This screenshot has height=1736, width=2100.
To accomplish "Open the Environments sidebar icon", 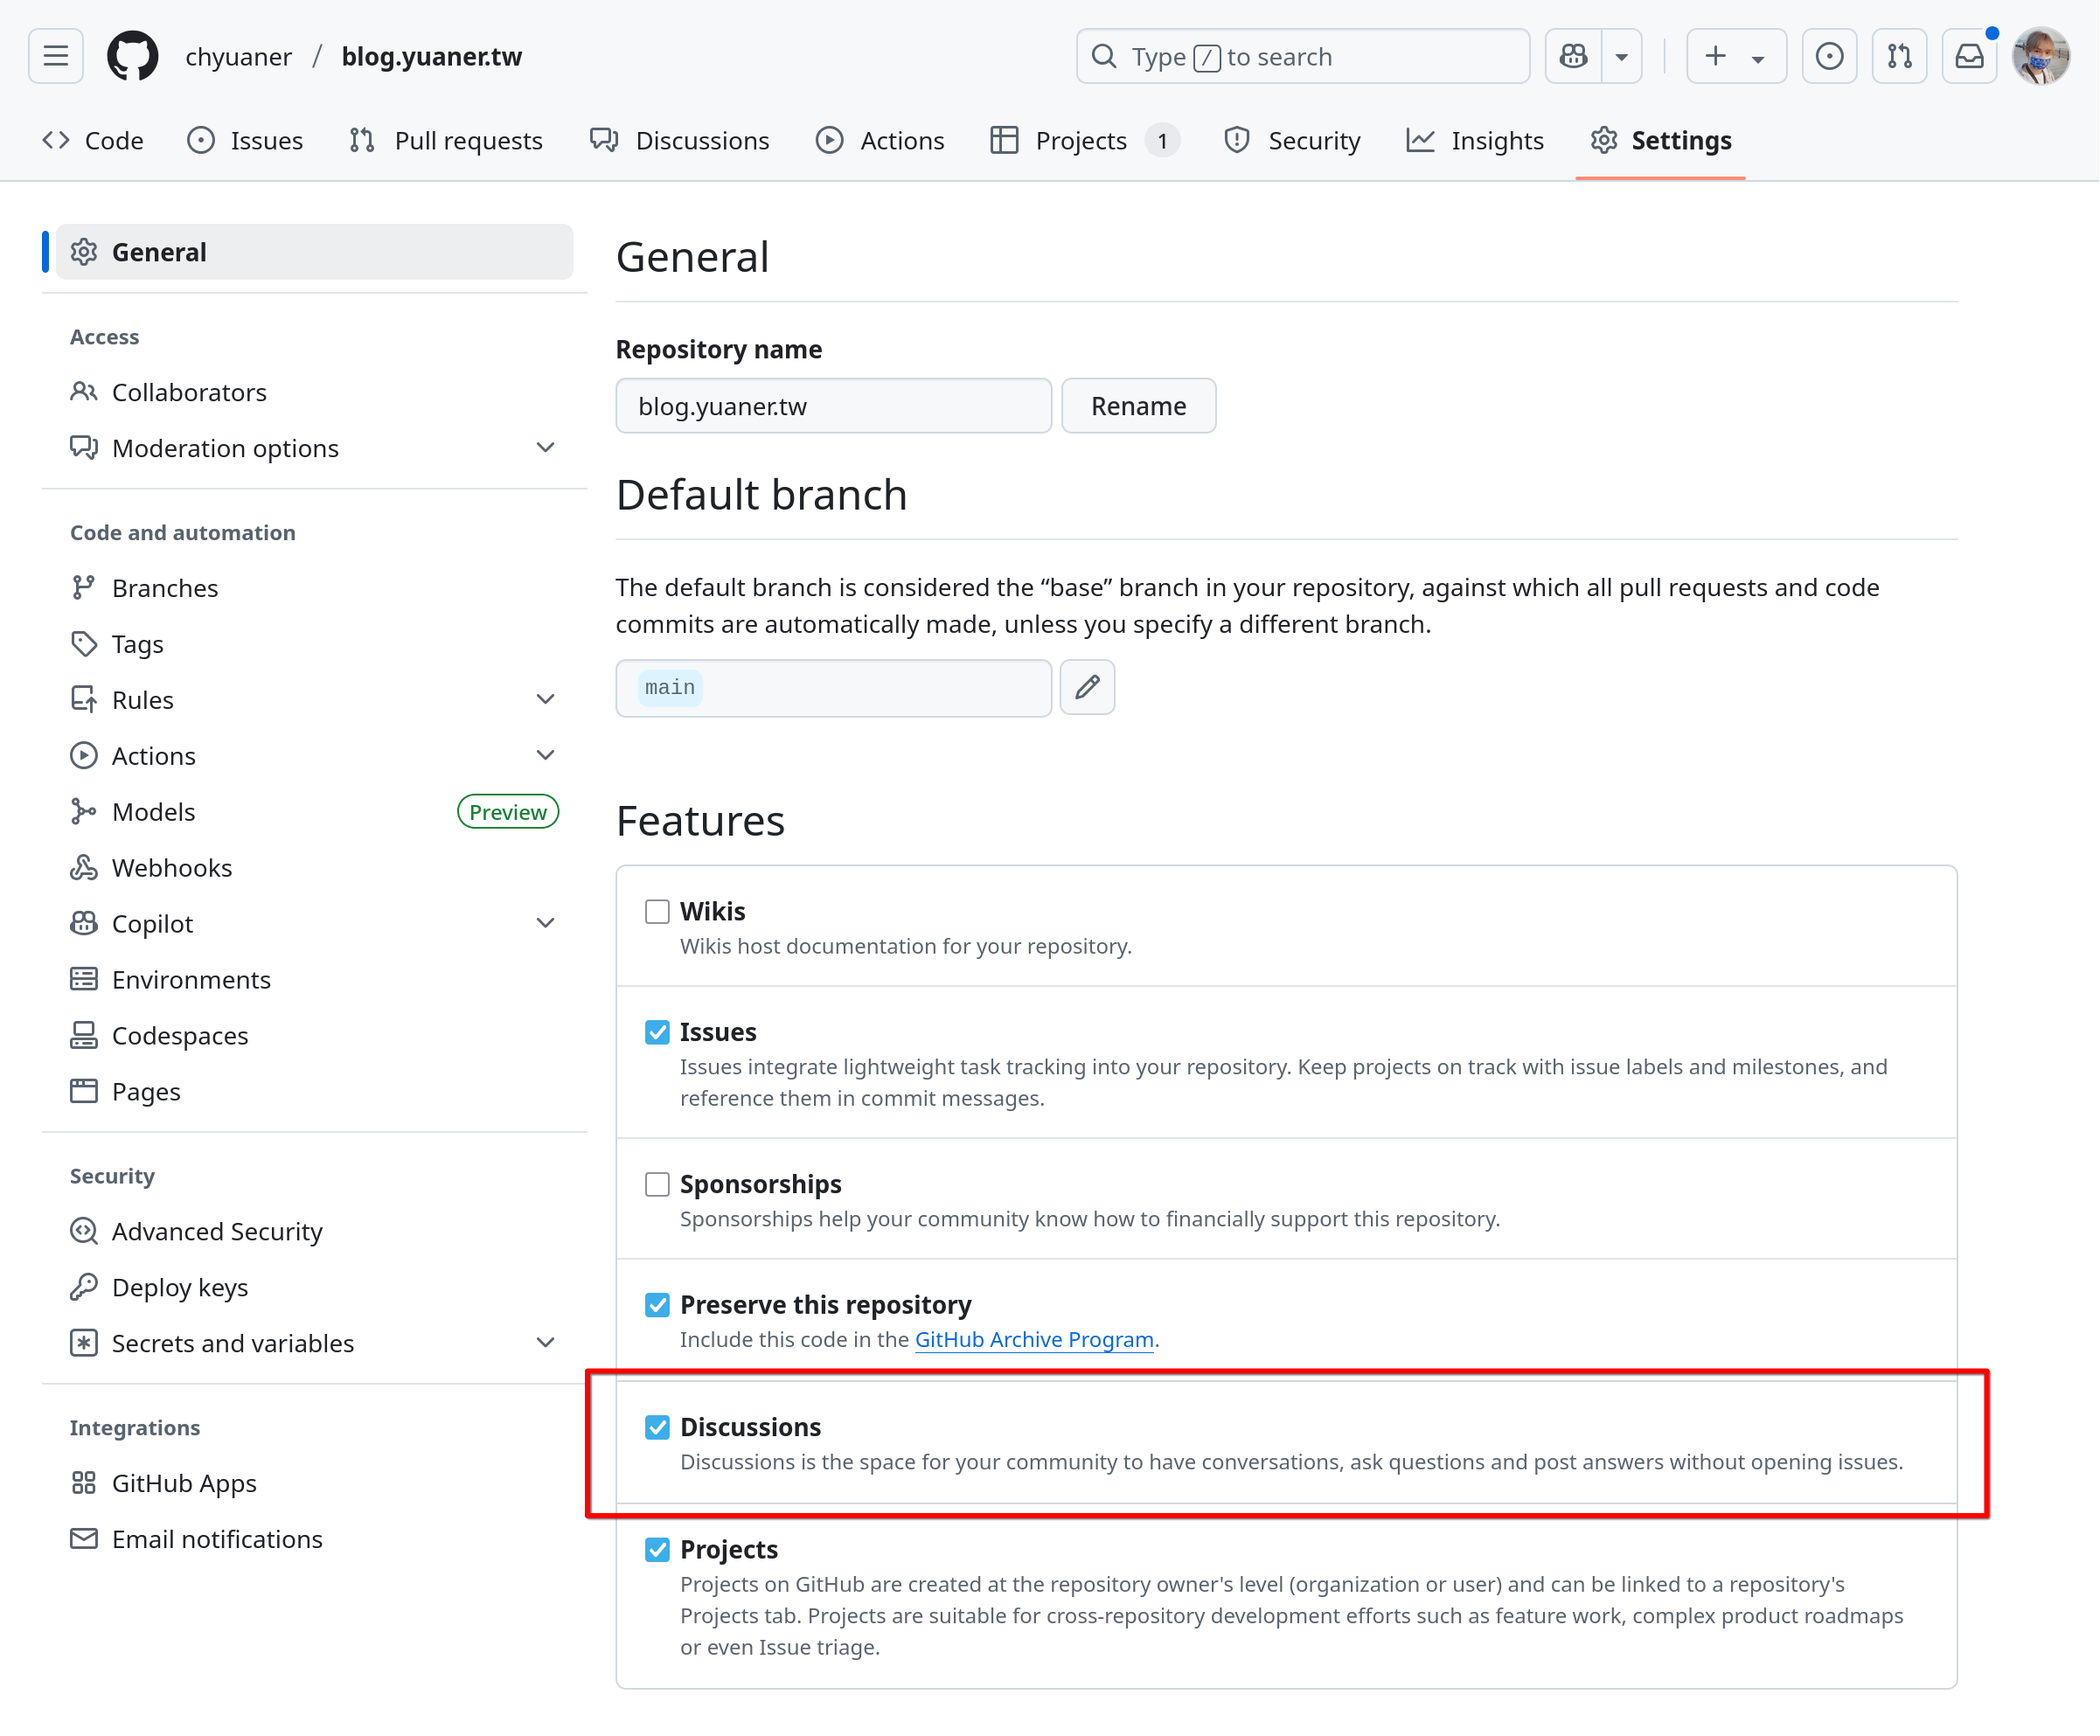I will point(84,980).
